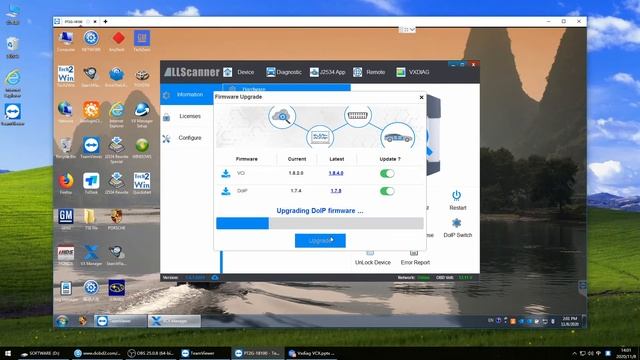This screenshot has height=360, width=640.
Task: Switch to TeamViewer in remote taskbar
Action: coord(120,321)
